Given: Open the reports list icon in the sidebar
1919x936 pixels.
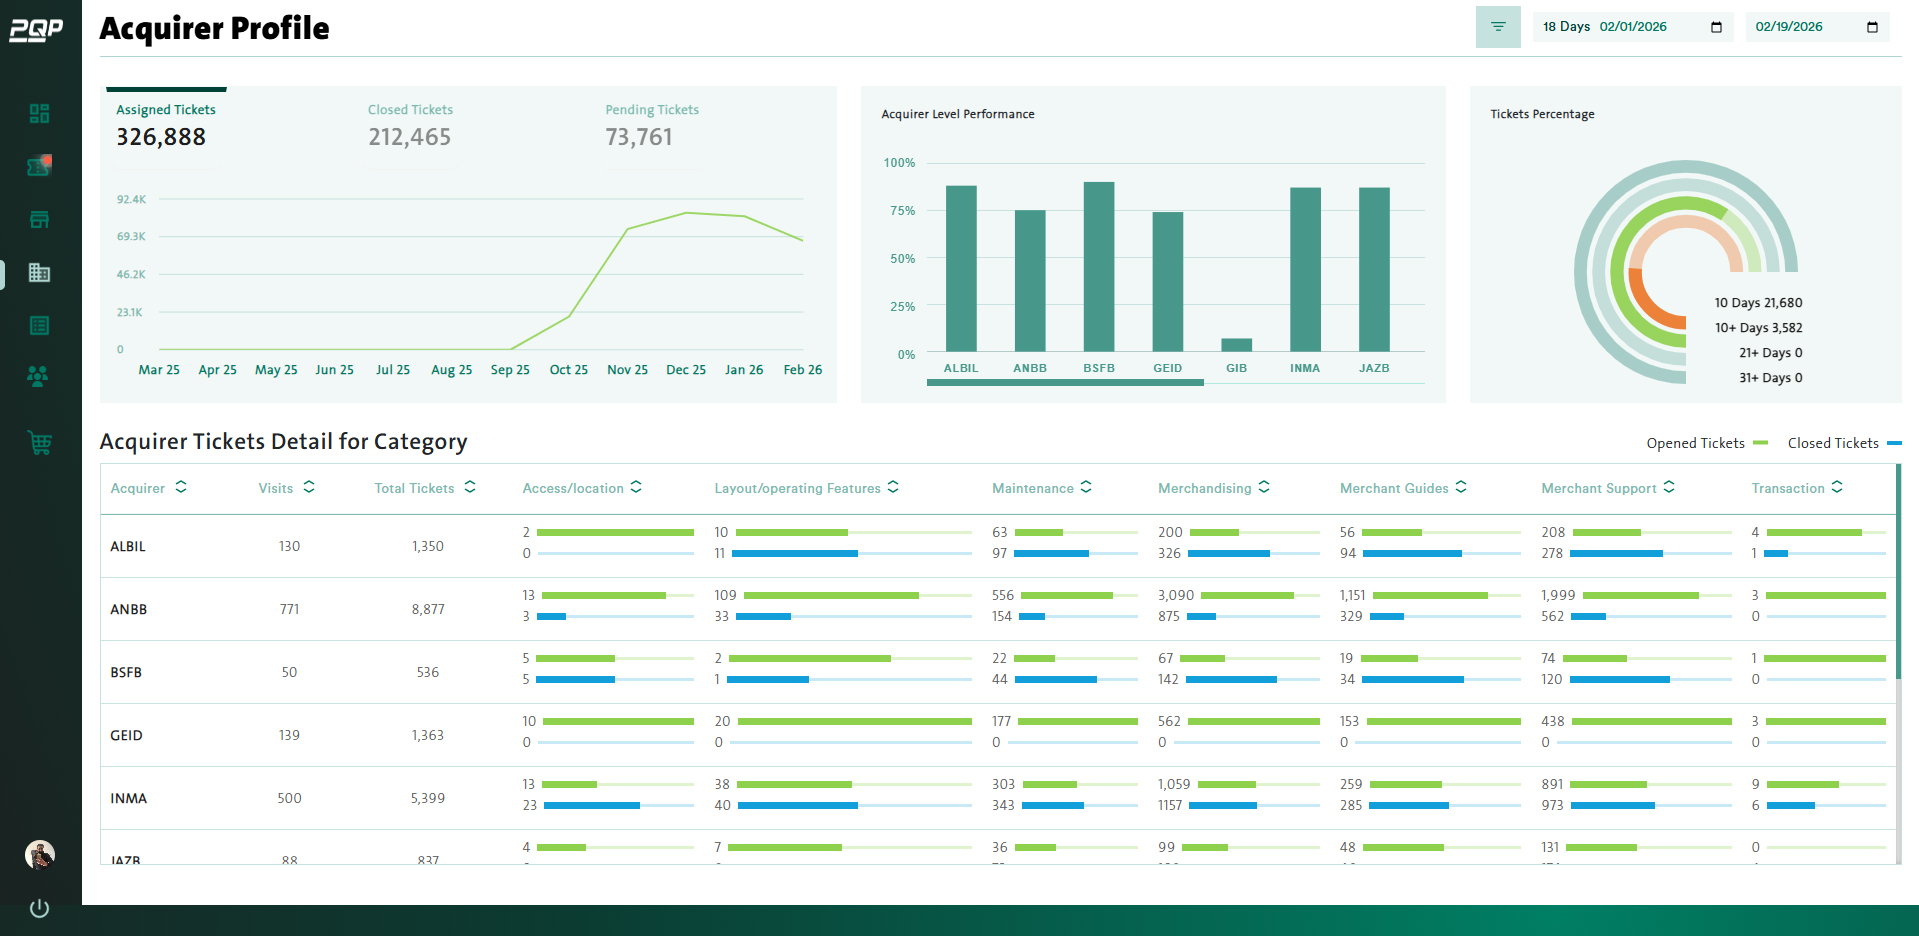Looking at the screenshot, I should 39,325.
